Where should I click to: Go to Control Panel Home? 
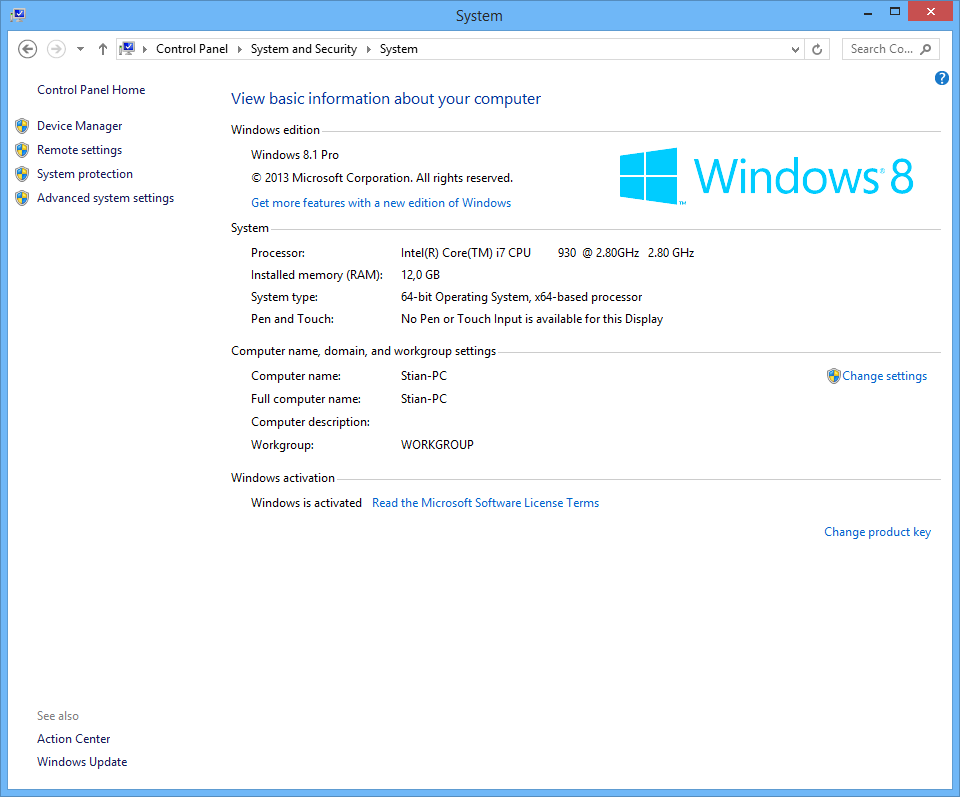(x=91, y=90)
